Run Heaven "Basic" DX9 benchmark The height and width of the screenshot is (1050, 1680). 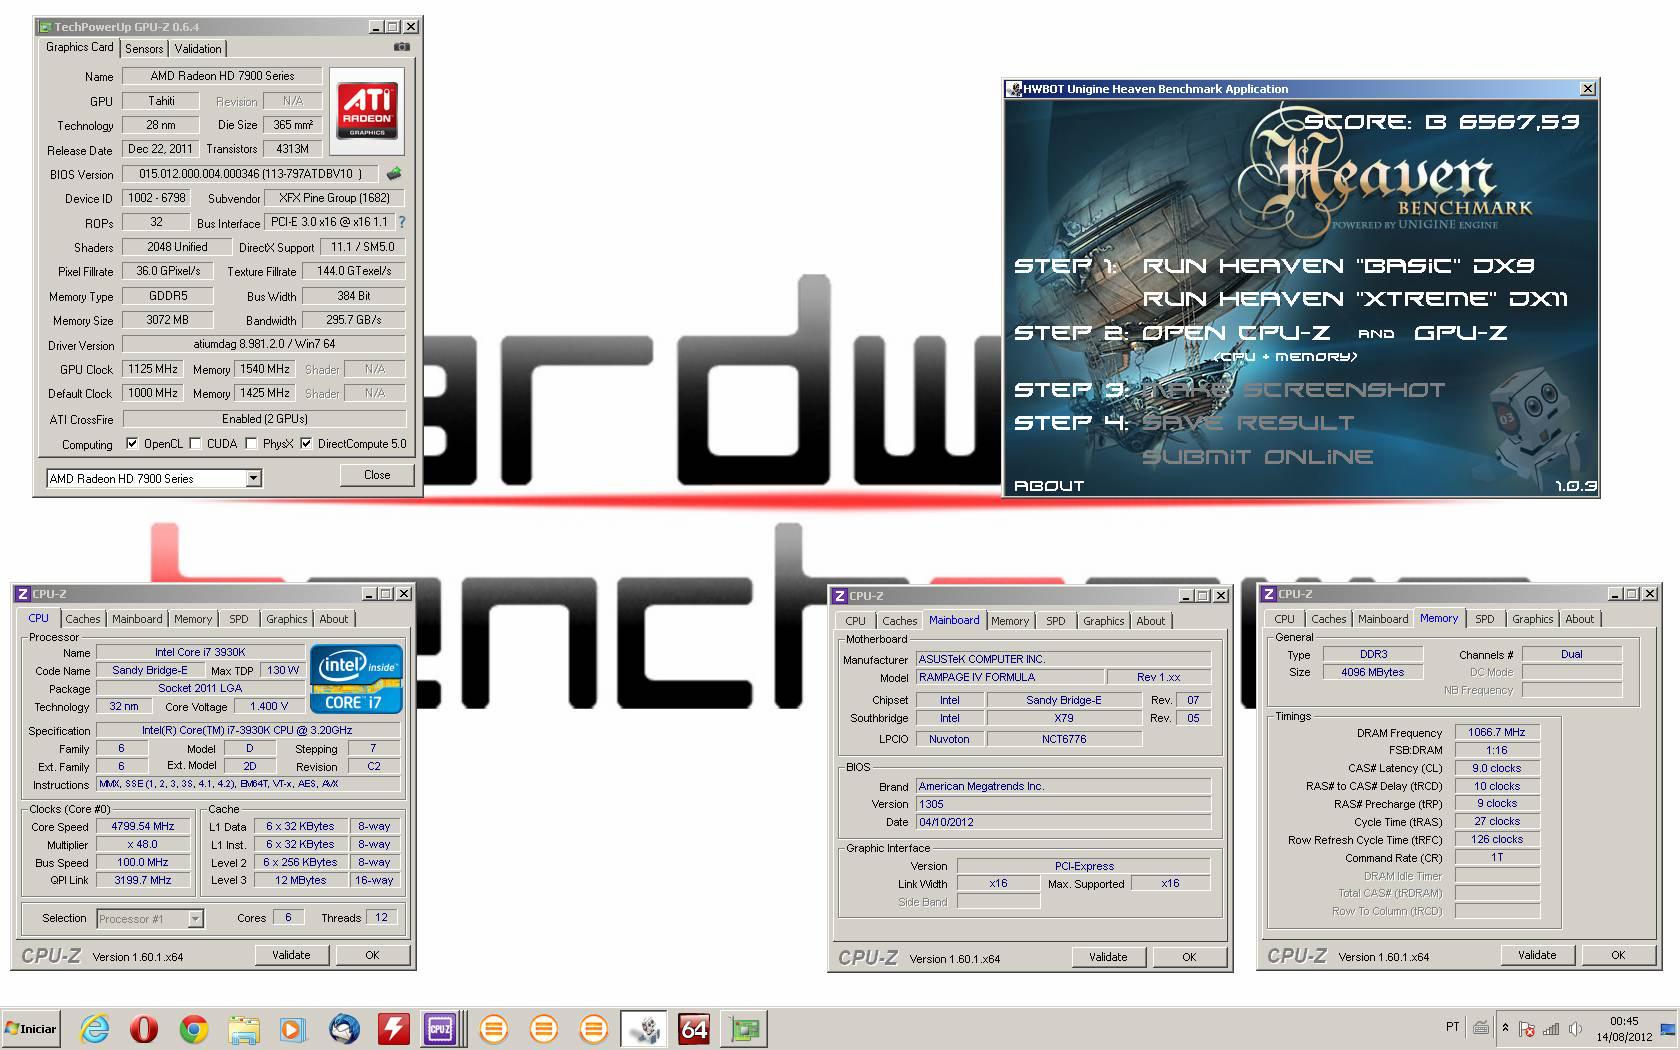[x=1338, y=266]
